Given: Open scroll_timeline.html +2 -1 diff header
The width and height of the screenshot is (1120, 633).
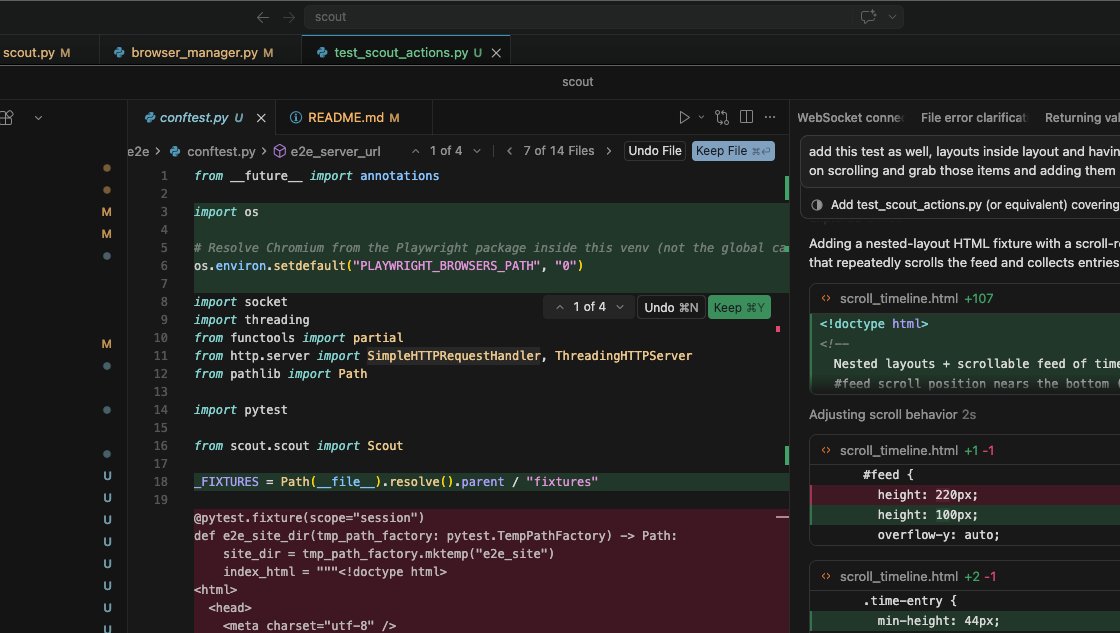Looking at the screenshot, I should click(965, 577).
